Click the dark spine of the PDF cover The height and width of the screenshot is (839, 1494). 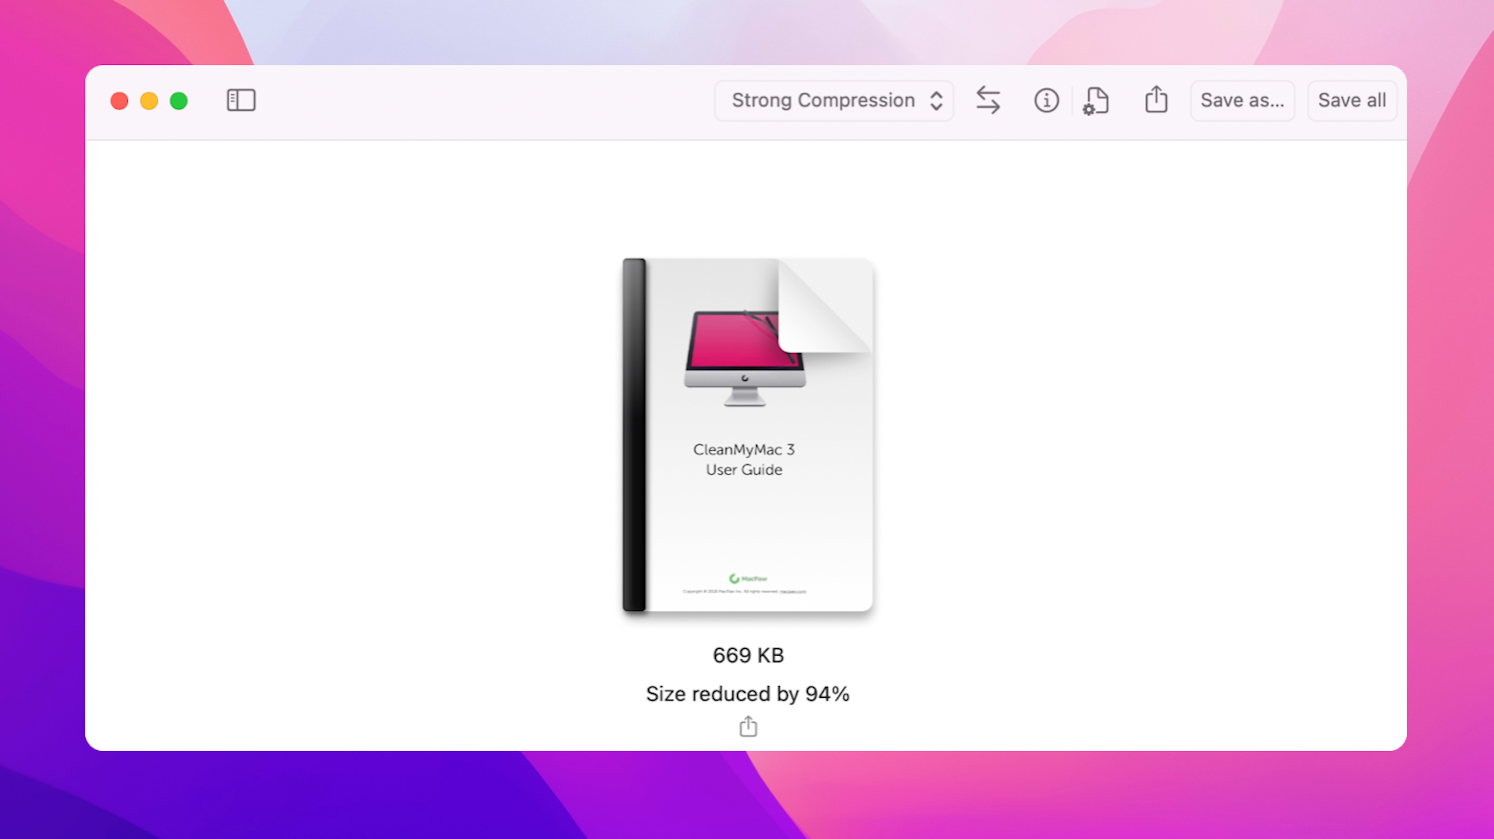[632, 435]
